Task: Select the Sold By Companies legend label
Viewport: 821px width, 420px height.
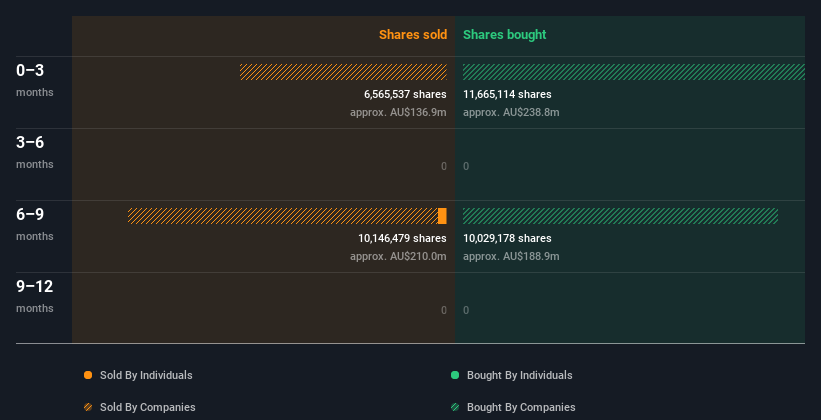Action: click(x=148, y=407)
